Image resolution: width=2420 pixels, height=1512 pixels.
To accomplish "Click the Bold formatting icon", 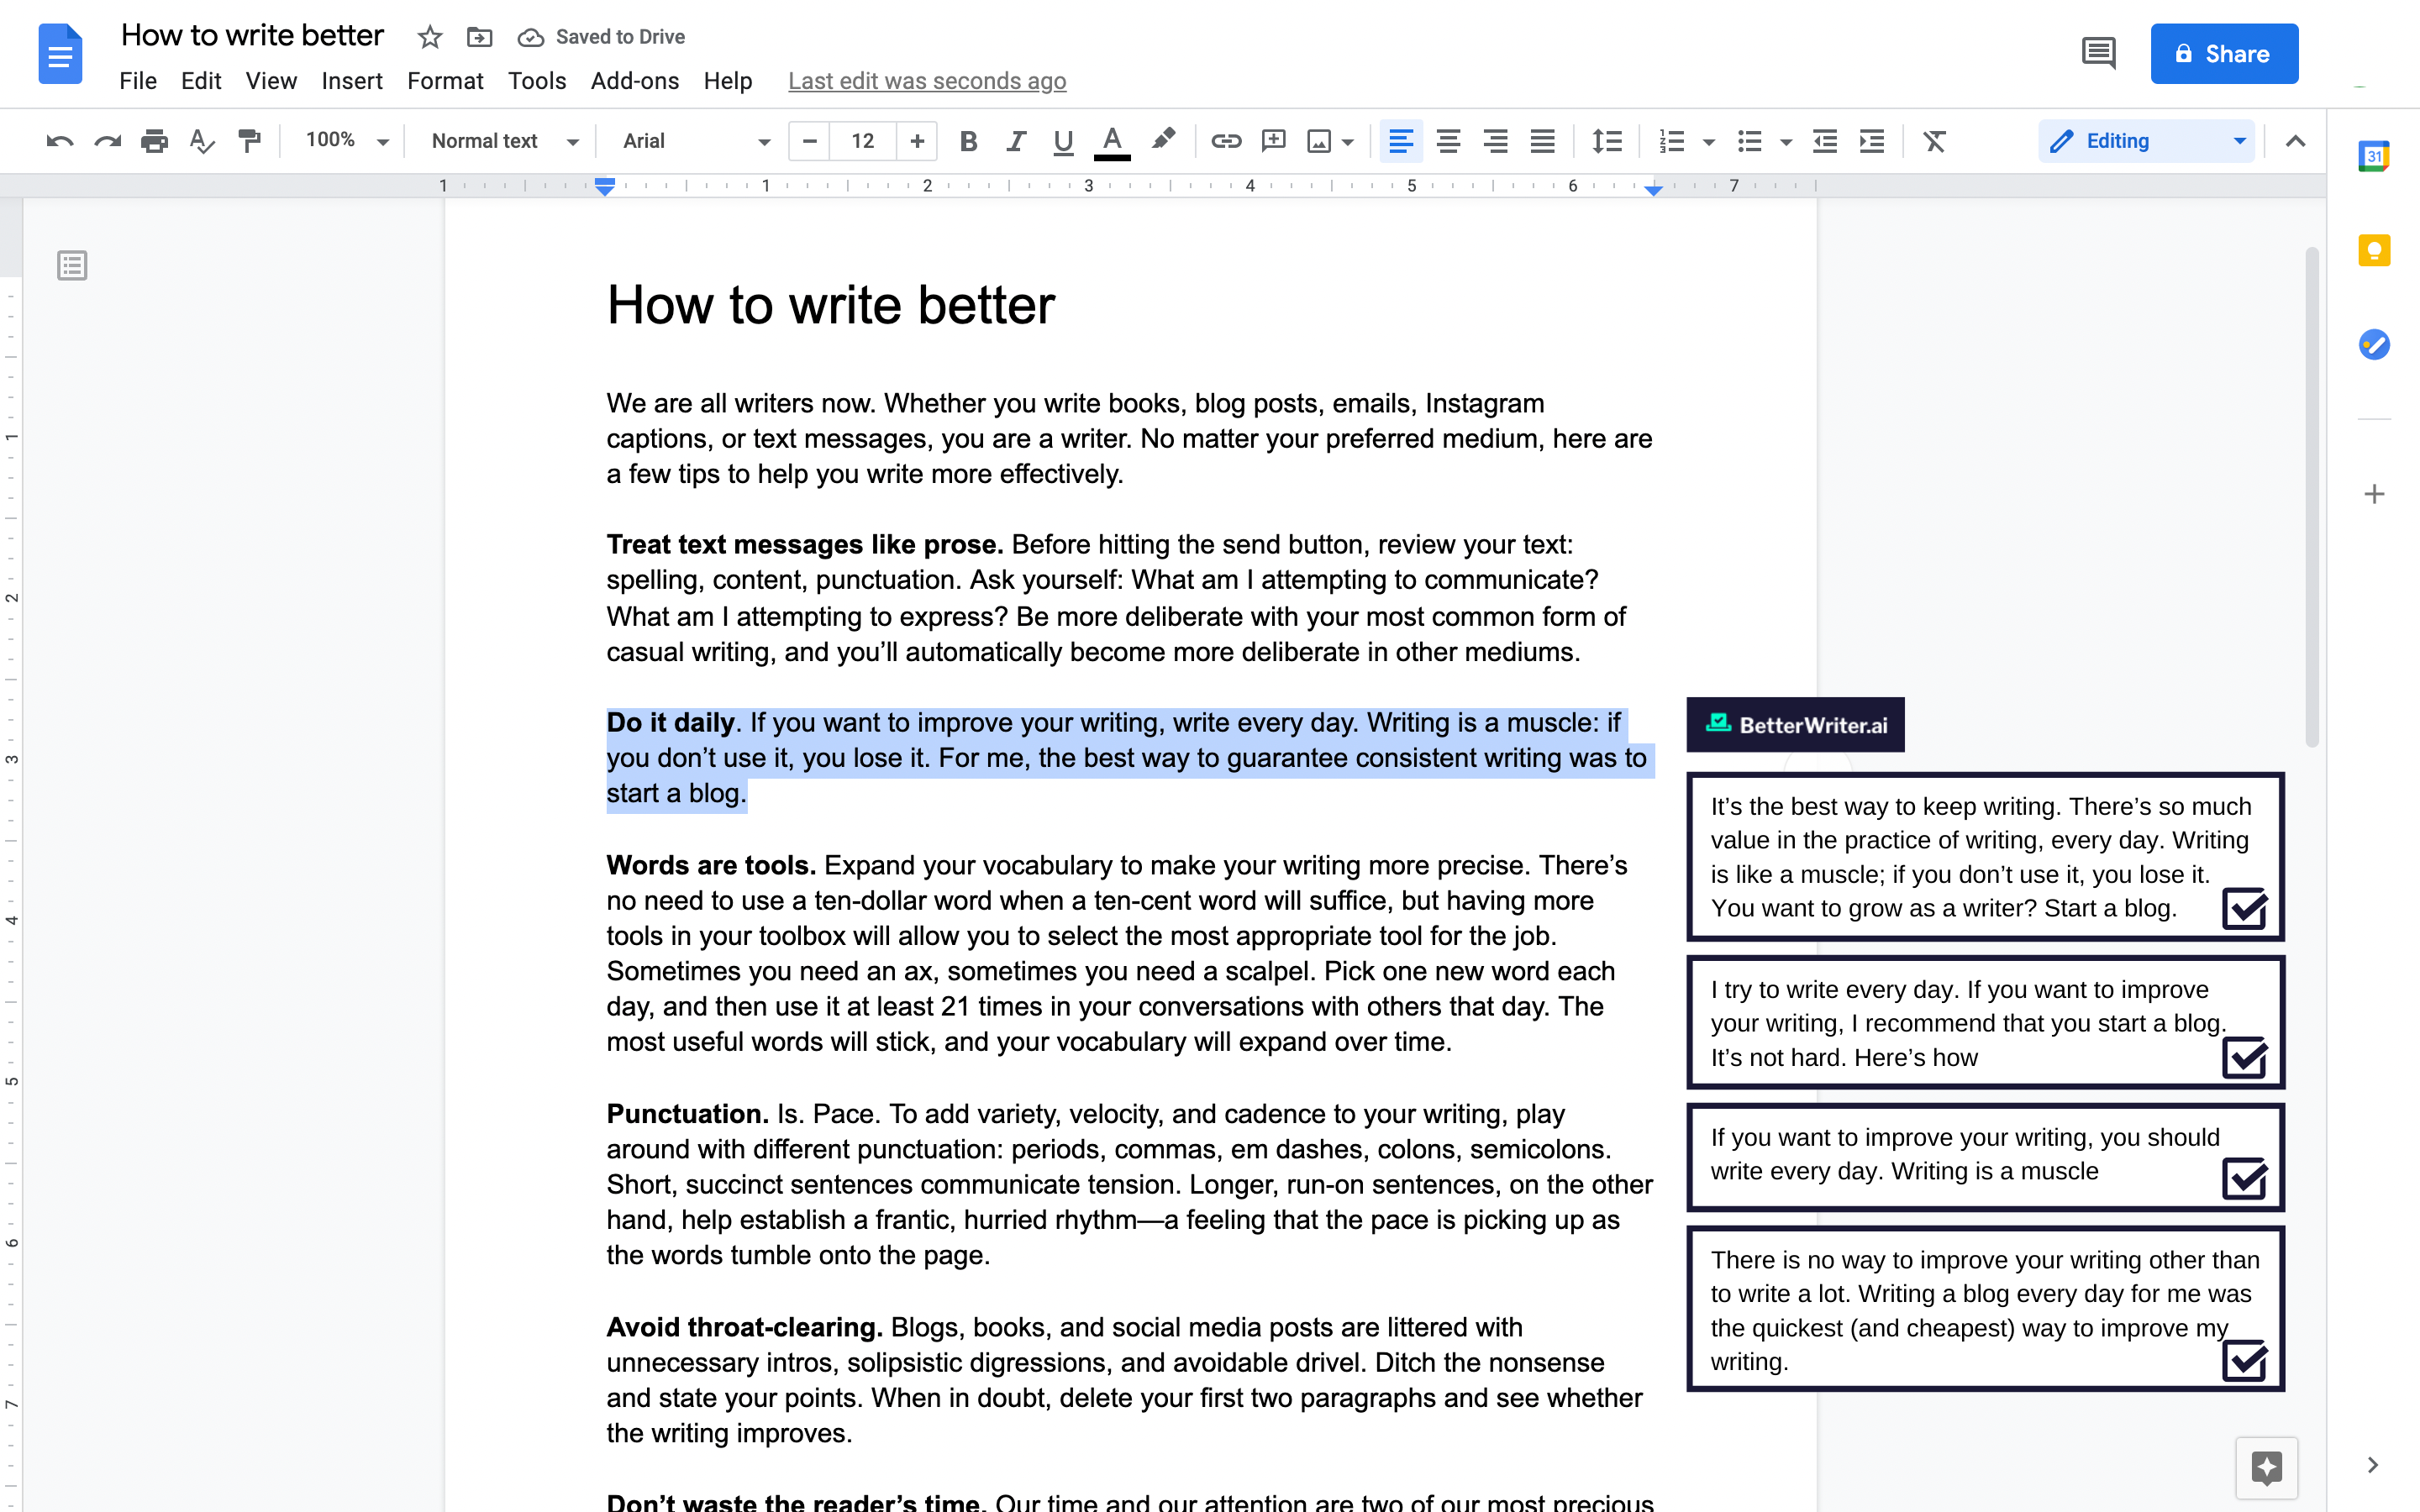I will point(969,141).
